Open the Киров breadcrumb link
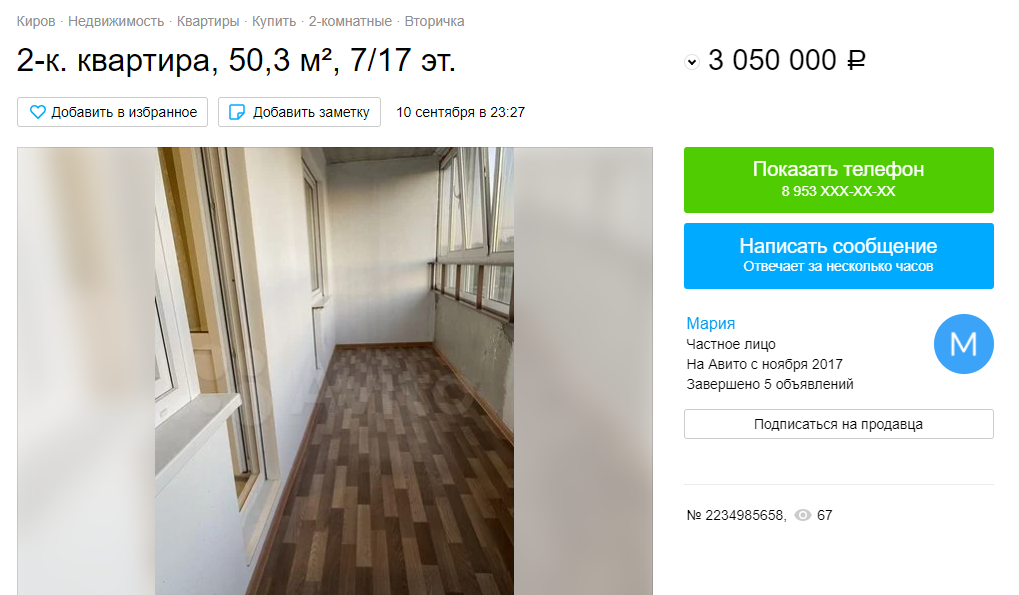Image resolution: width=1019 pixels, height=595 pixels. [36, 21]
